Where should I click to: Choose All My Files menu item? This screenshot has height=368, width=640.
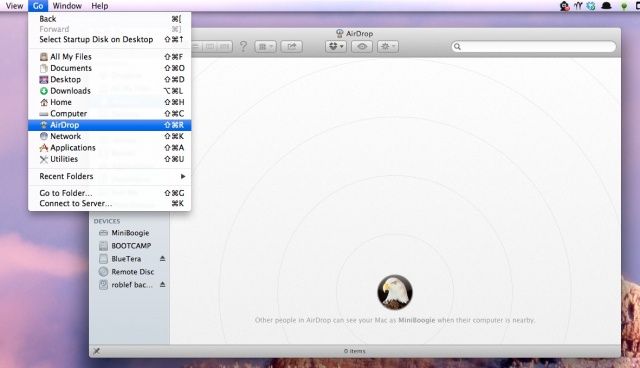109,57
